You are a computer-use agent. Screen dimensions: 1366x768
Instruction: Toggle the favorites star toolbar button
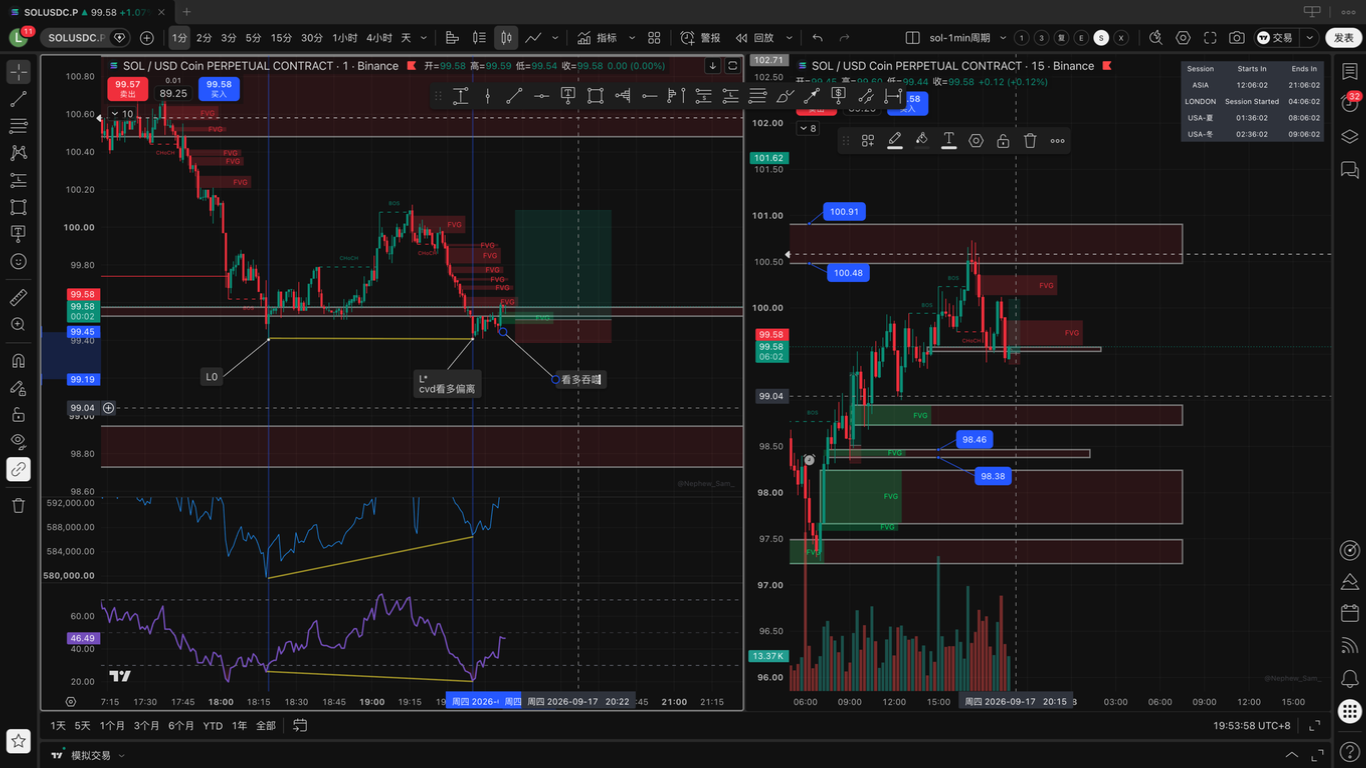[18, 741]
